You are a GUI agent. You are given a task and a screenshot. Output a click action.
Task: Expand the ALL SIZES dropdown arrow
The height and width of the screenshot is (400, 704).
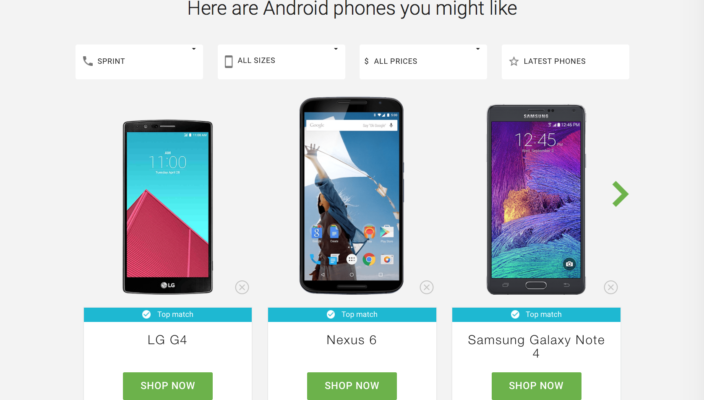click(x=335, y=48)
